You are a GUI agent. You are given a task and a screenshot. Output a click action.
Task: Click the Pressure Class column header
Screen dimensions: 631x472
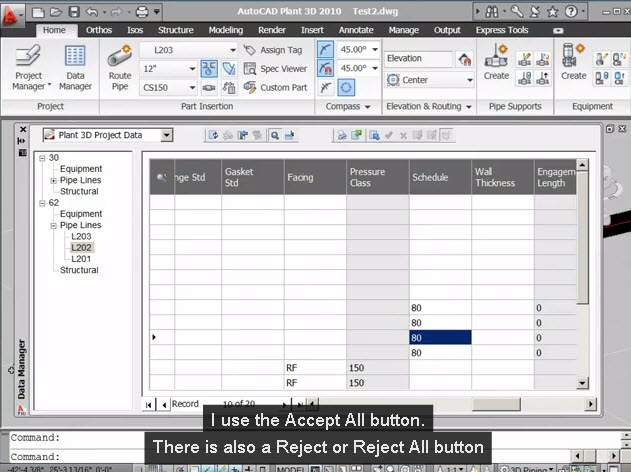(x=377, y=177)
